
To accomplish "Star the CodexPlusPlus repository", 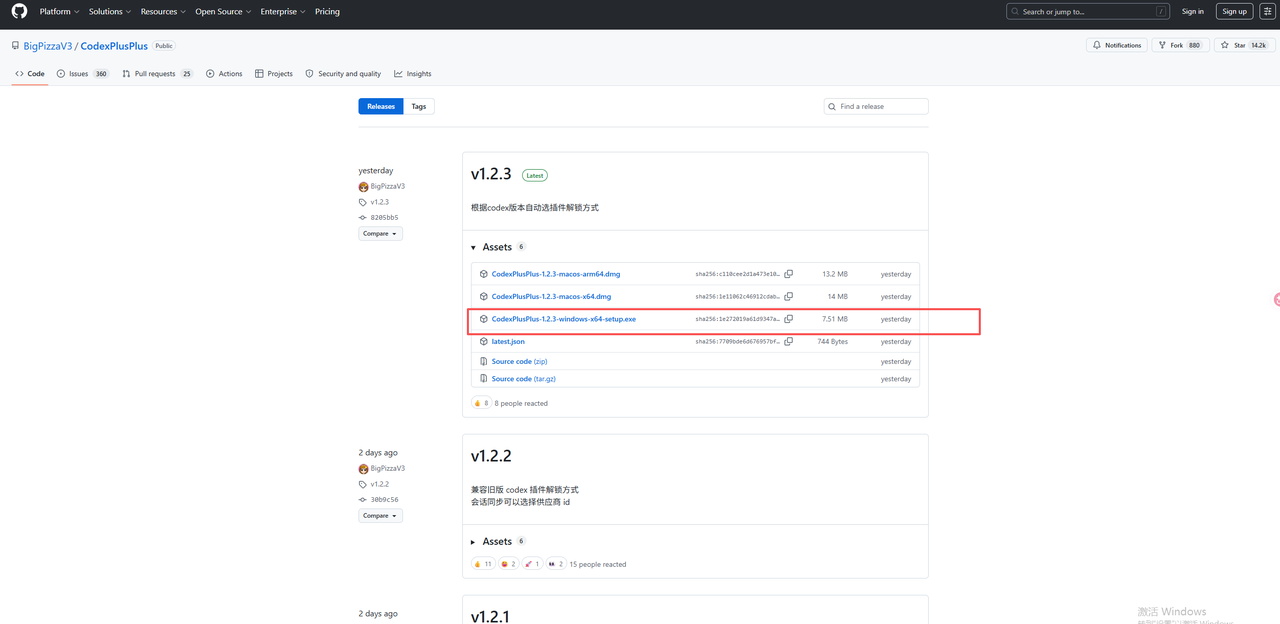I will (1244, 45).
